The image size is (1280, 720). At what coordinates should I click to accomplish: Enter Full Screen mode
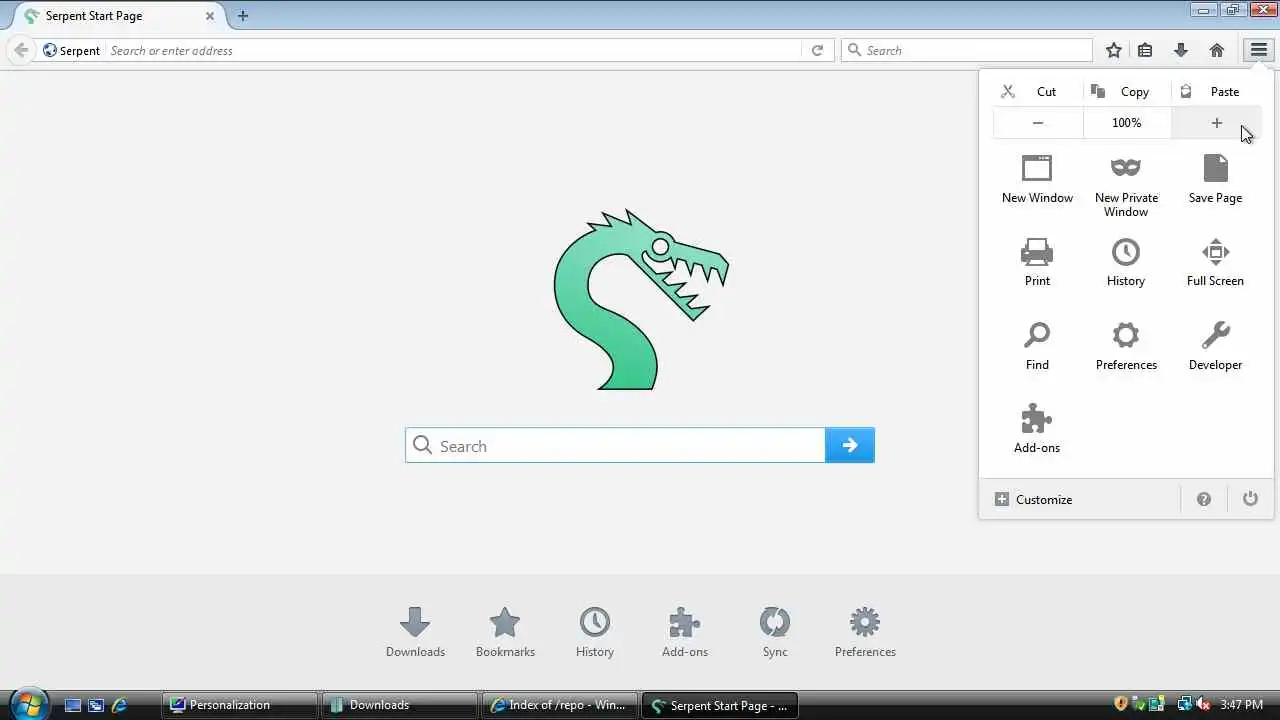tap(1215, 263)
